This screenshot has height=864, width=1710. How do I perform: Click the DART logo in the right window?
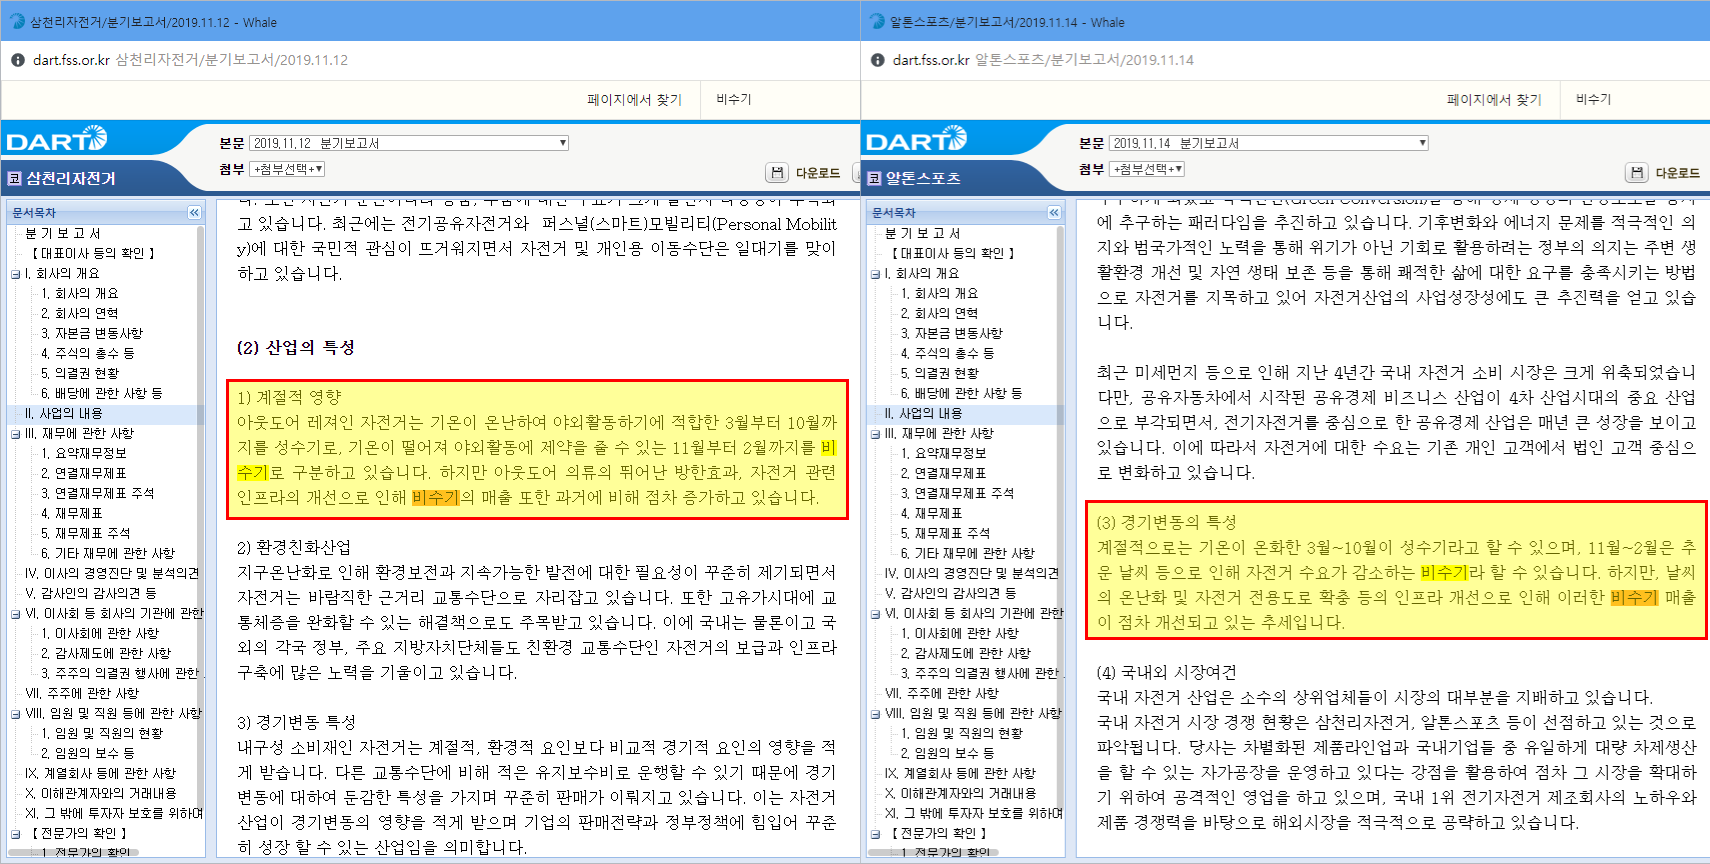917,139
